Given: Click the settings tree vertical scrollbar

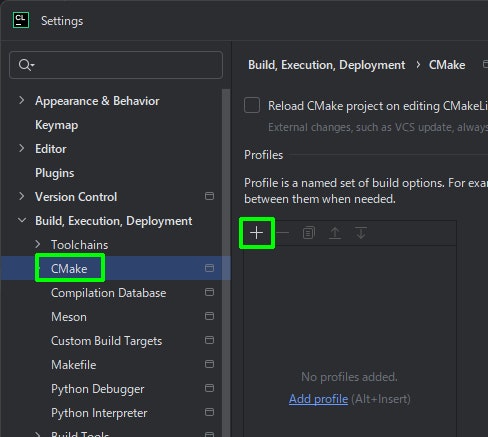Looking at the screenshot, I should pyautogui.click(x=226, y=263).
